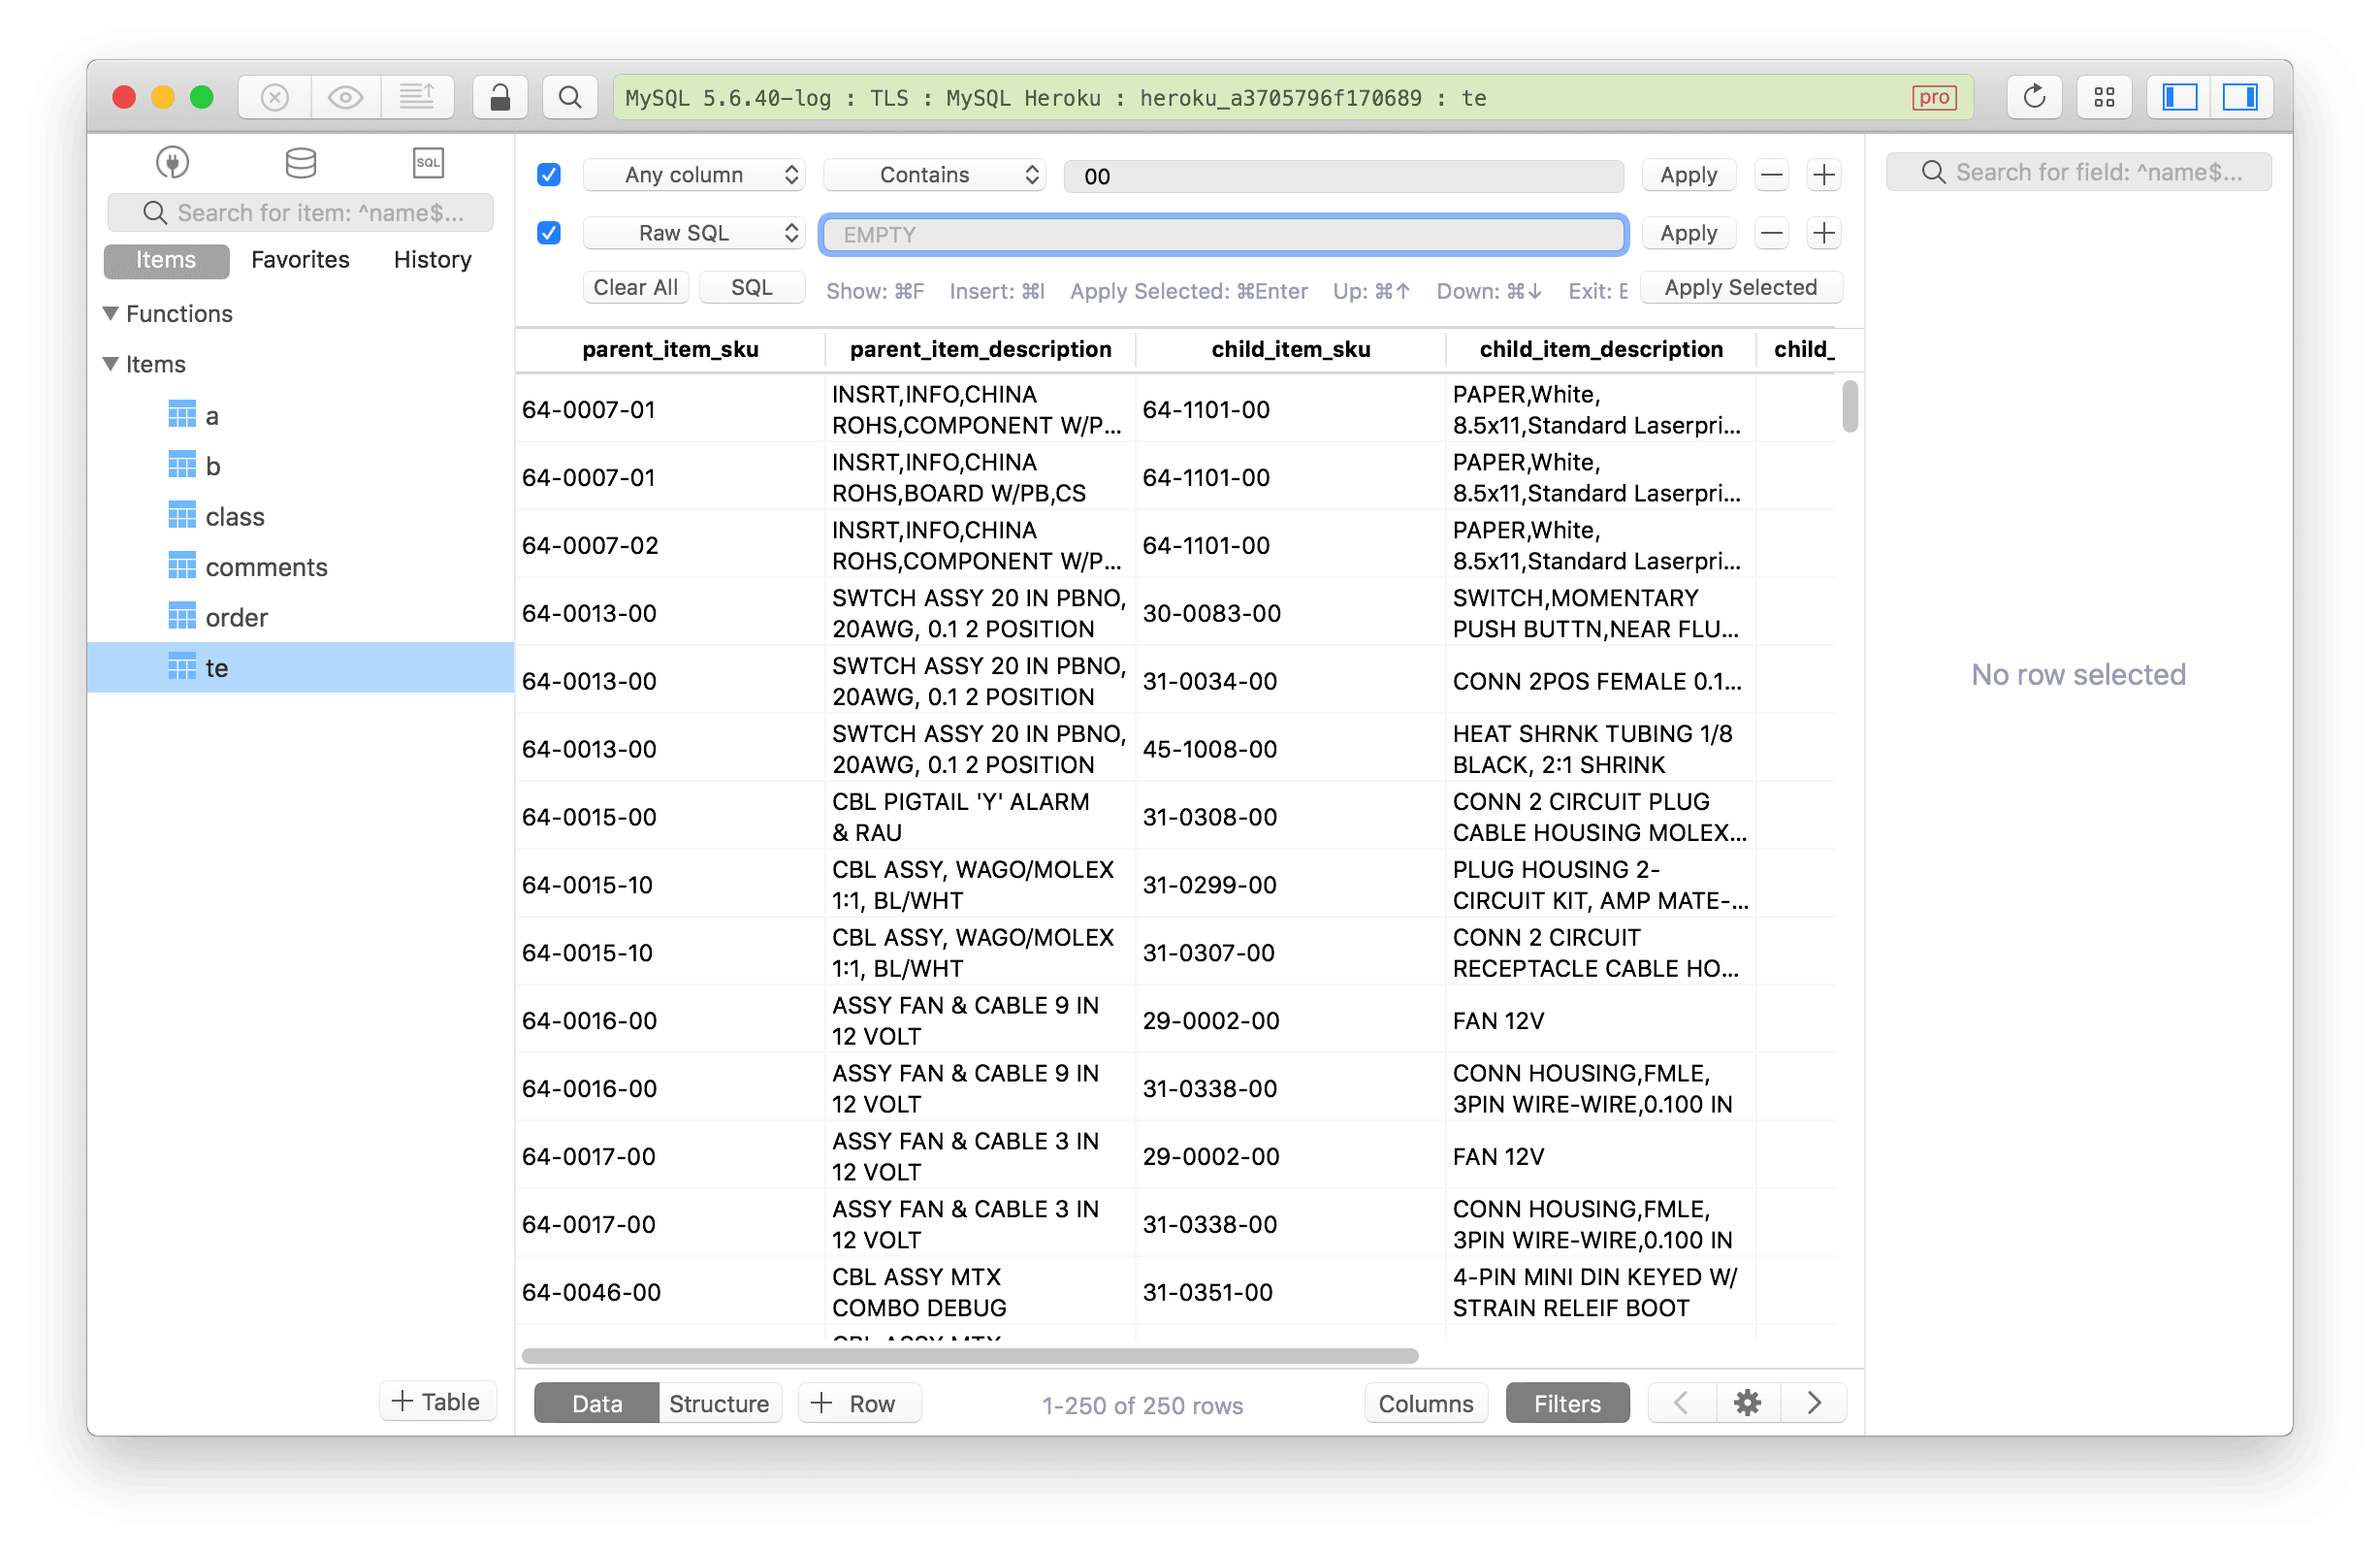This screenshot has height=1550, width=2380.
Task: Click the Apply Selected button
Action: coord(1741,288)
